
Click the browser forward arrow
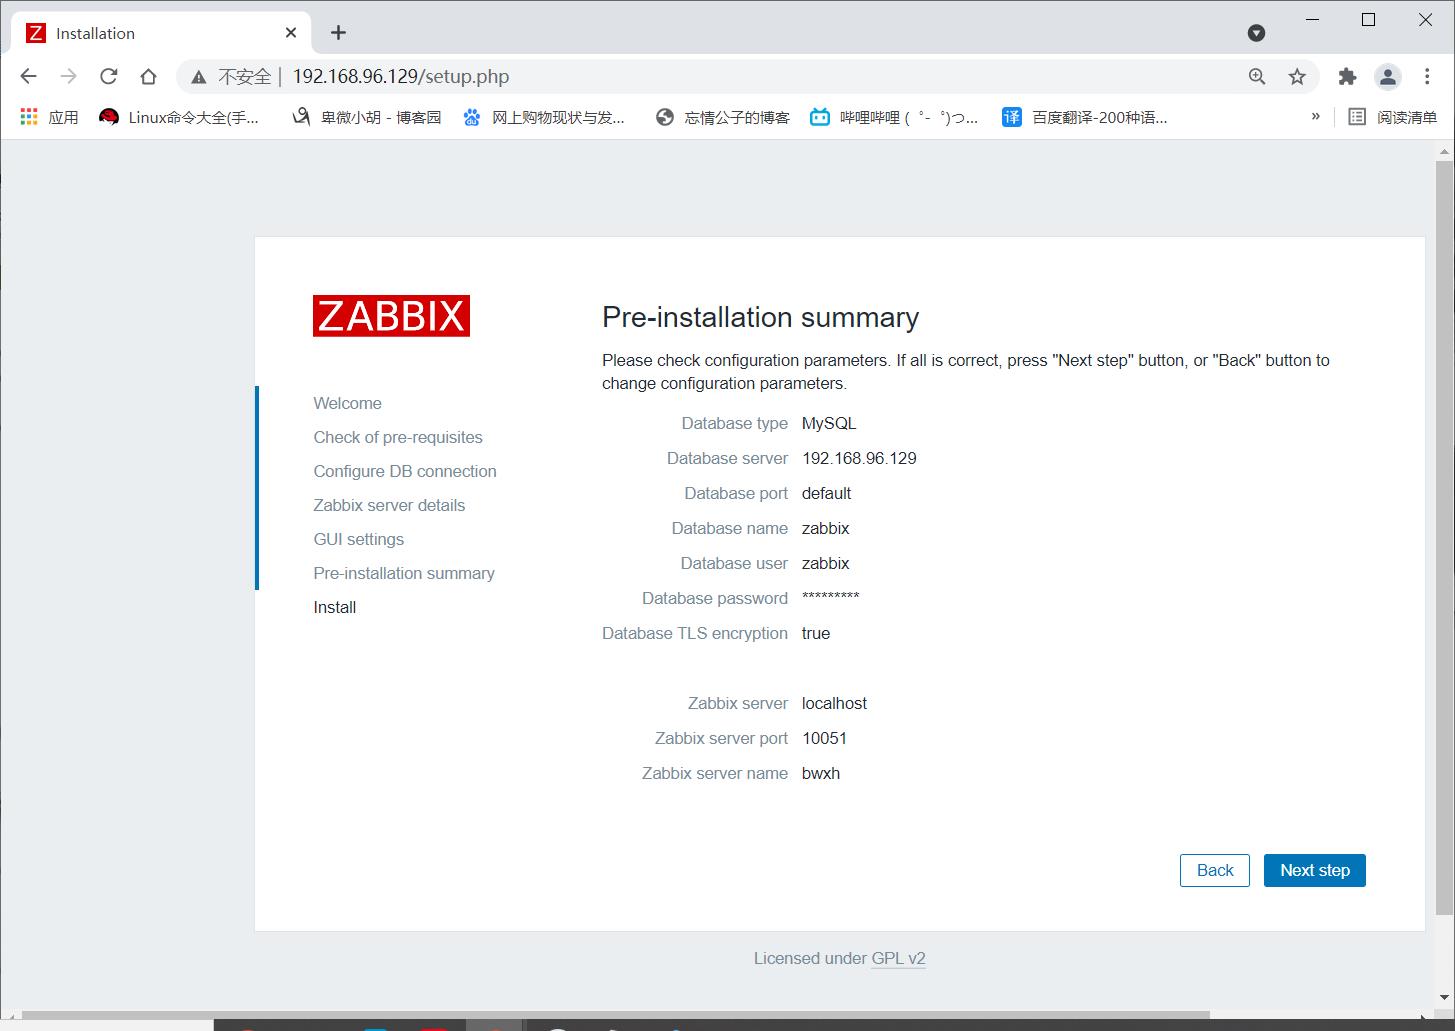pos(69,76)
